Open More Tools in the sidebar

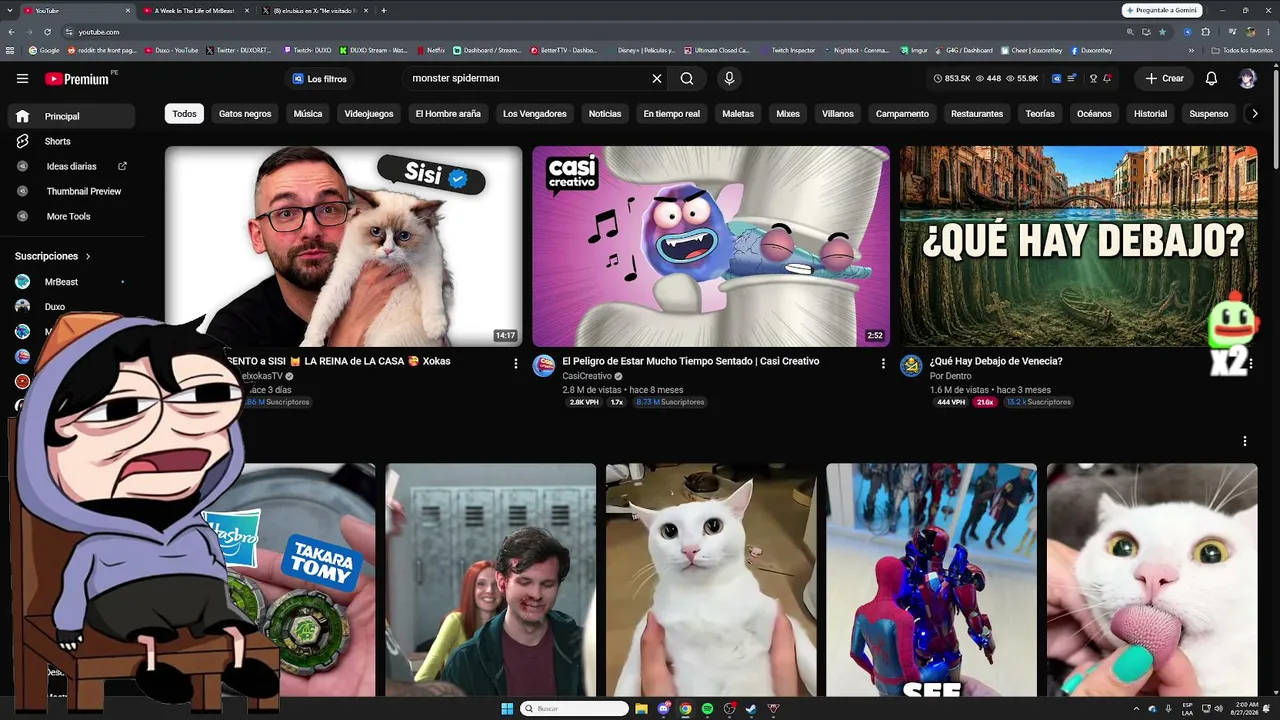tap(72, 216)
